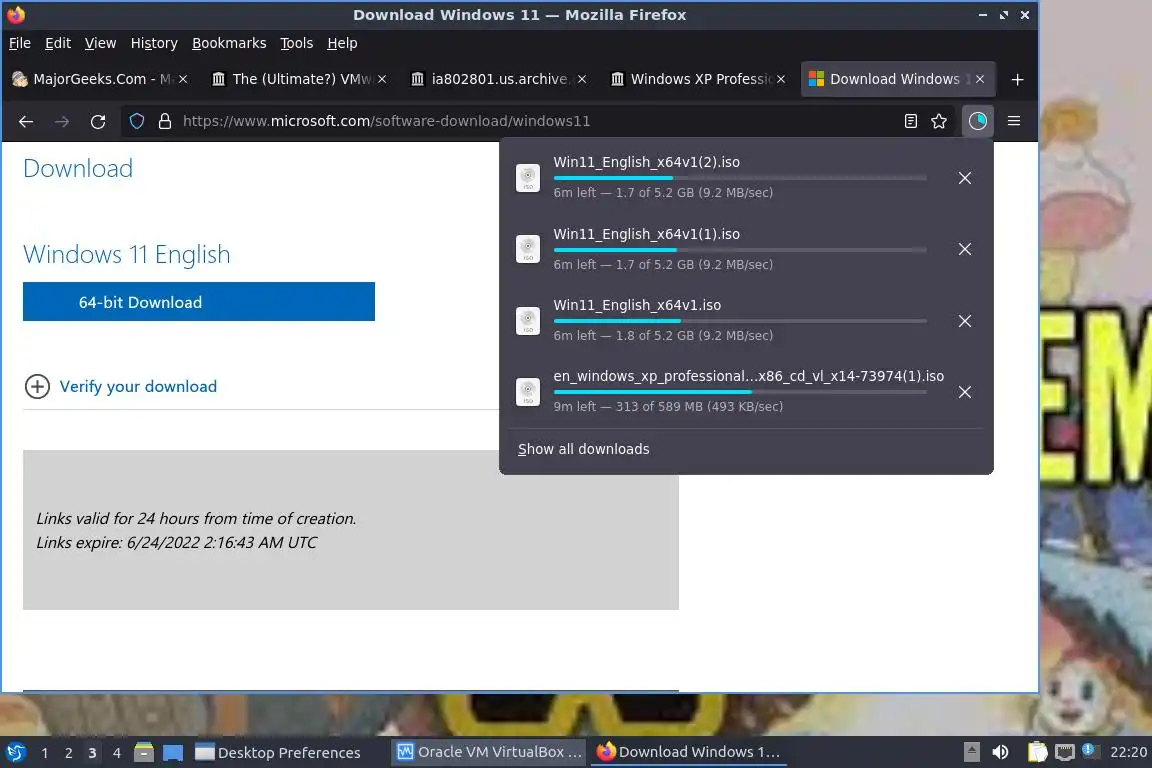
Task: Click the forward navigation arrow
Action: (62, 121)
